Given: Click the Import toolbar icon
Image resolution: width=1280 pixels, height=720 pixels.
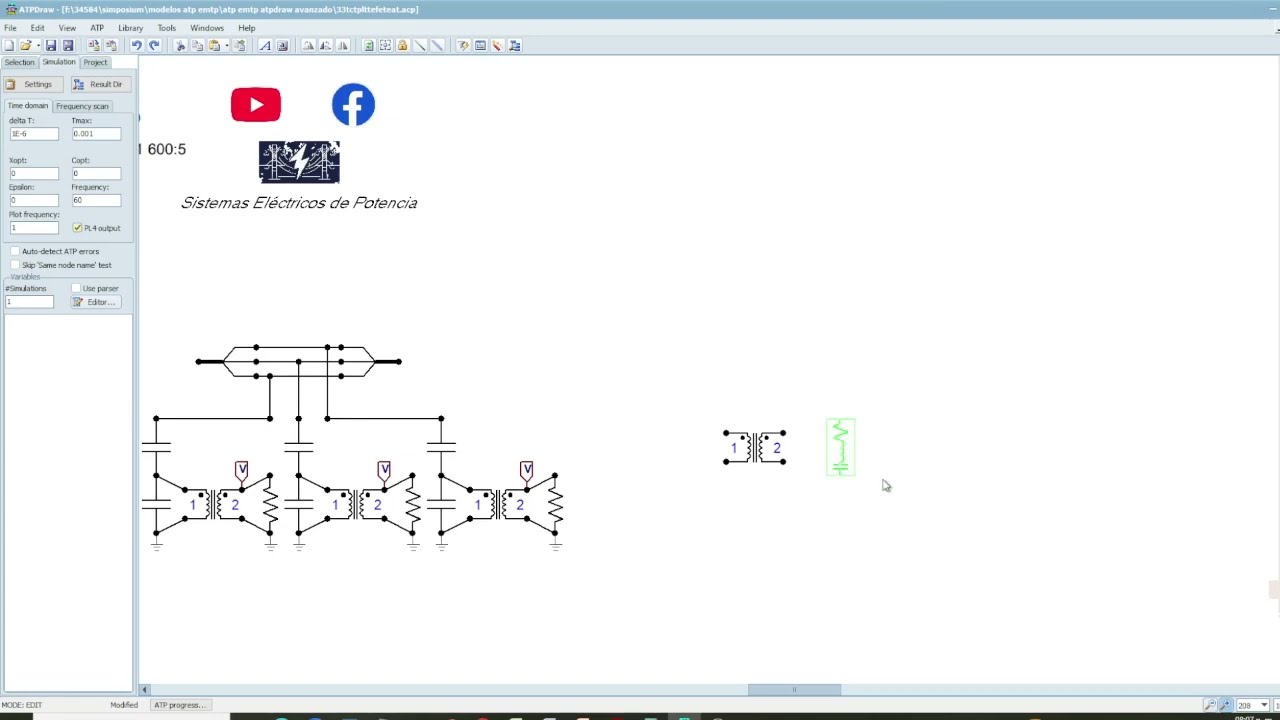Looking at the screenshot, I should click(x=94, y=45).
